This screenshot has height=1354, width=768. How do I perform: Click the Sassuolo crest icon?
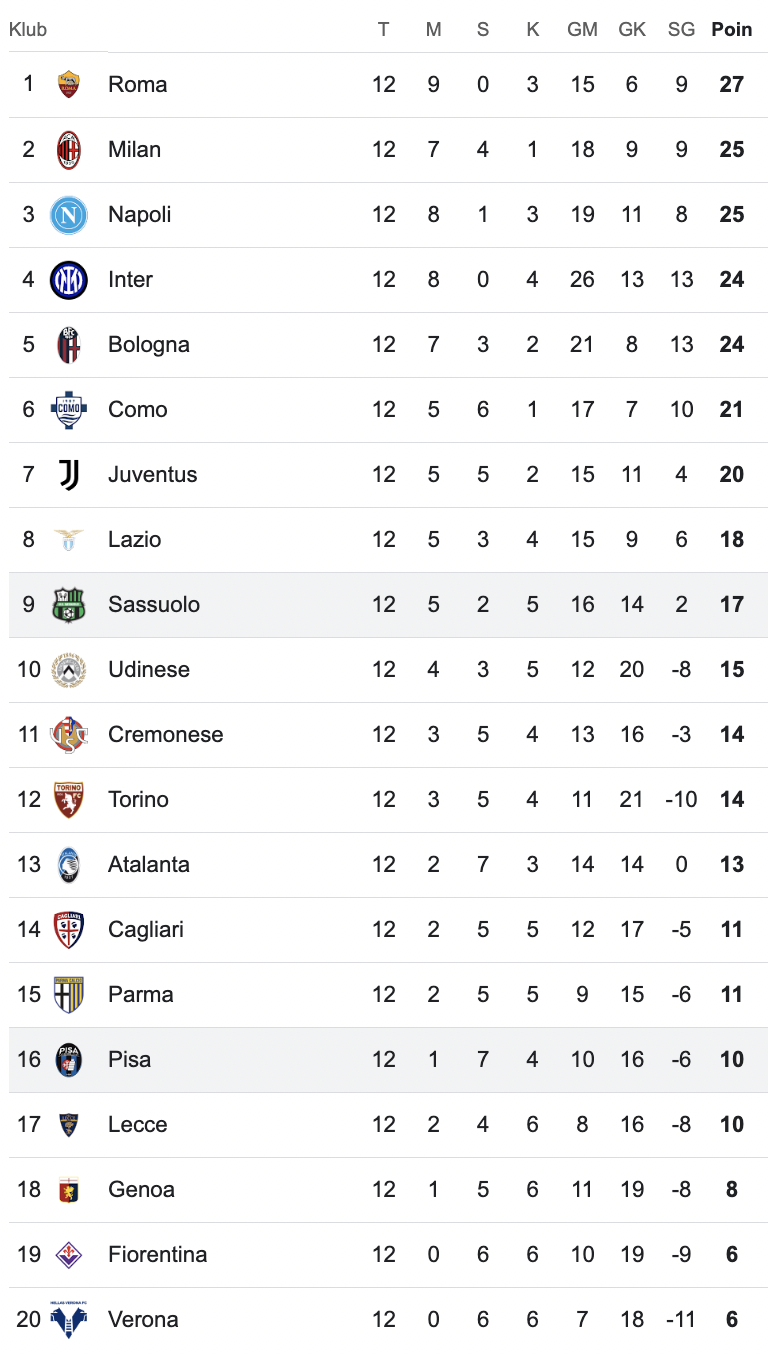tap(68, 604)
